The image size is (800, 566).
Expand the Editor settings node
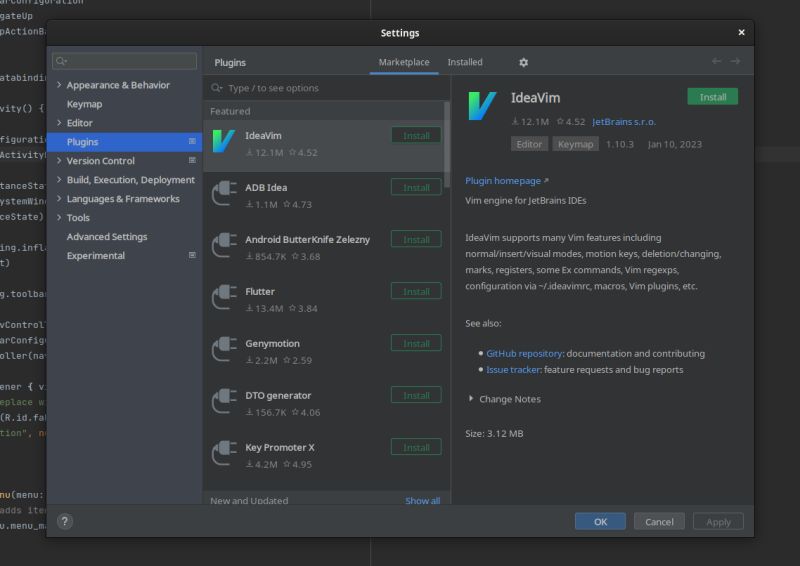pyautogui.click(x=59, y=122)
